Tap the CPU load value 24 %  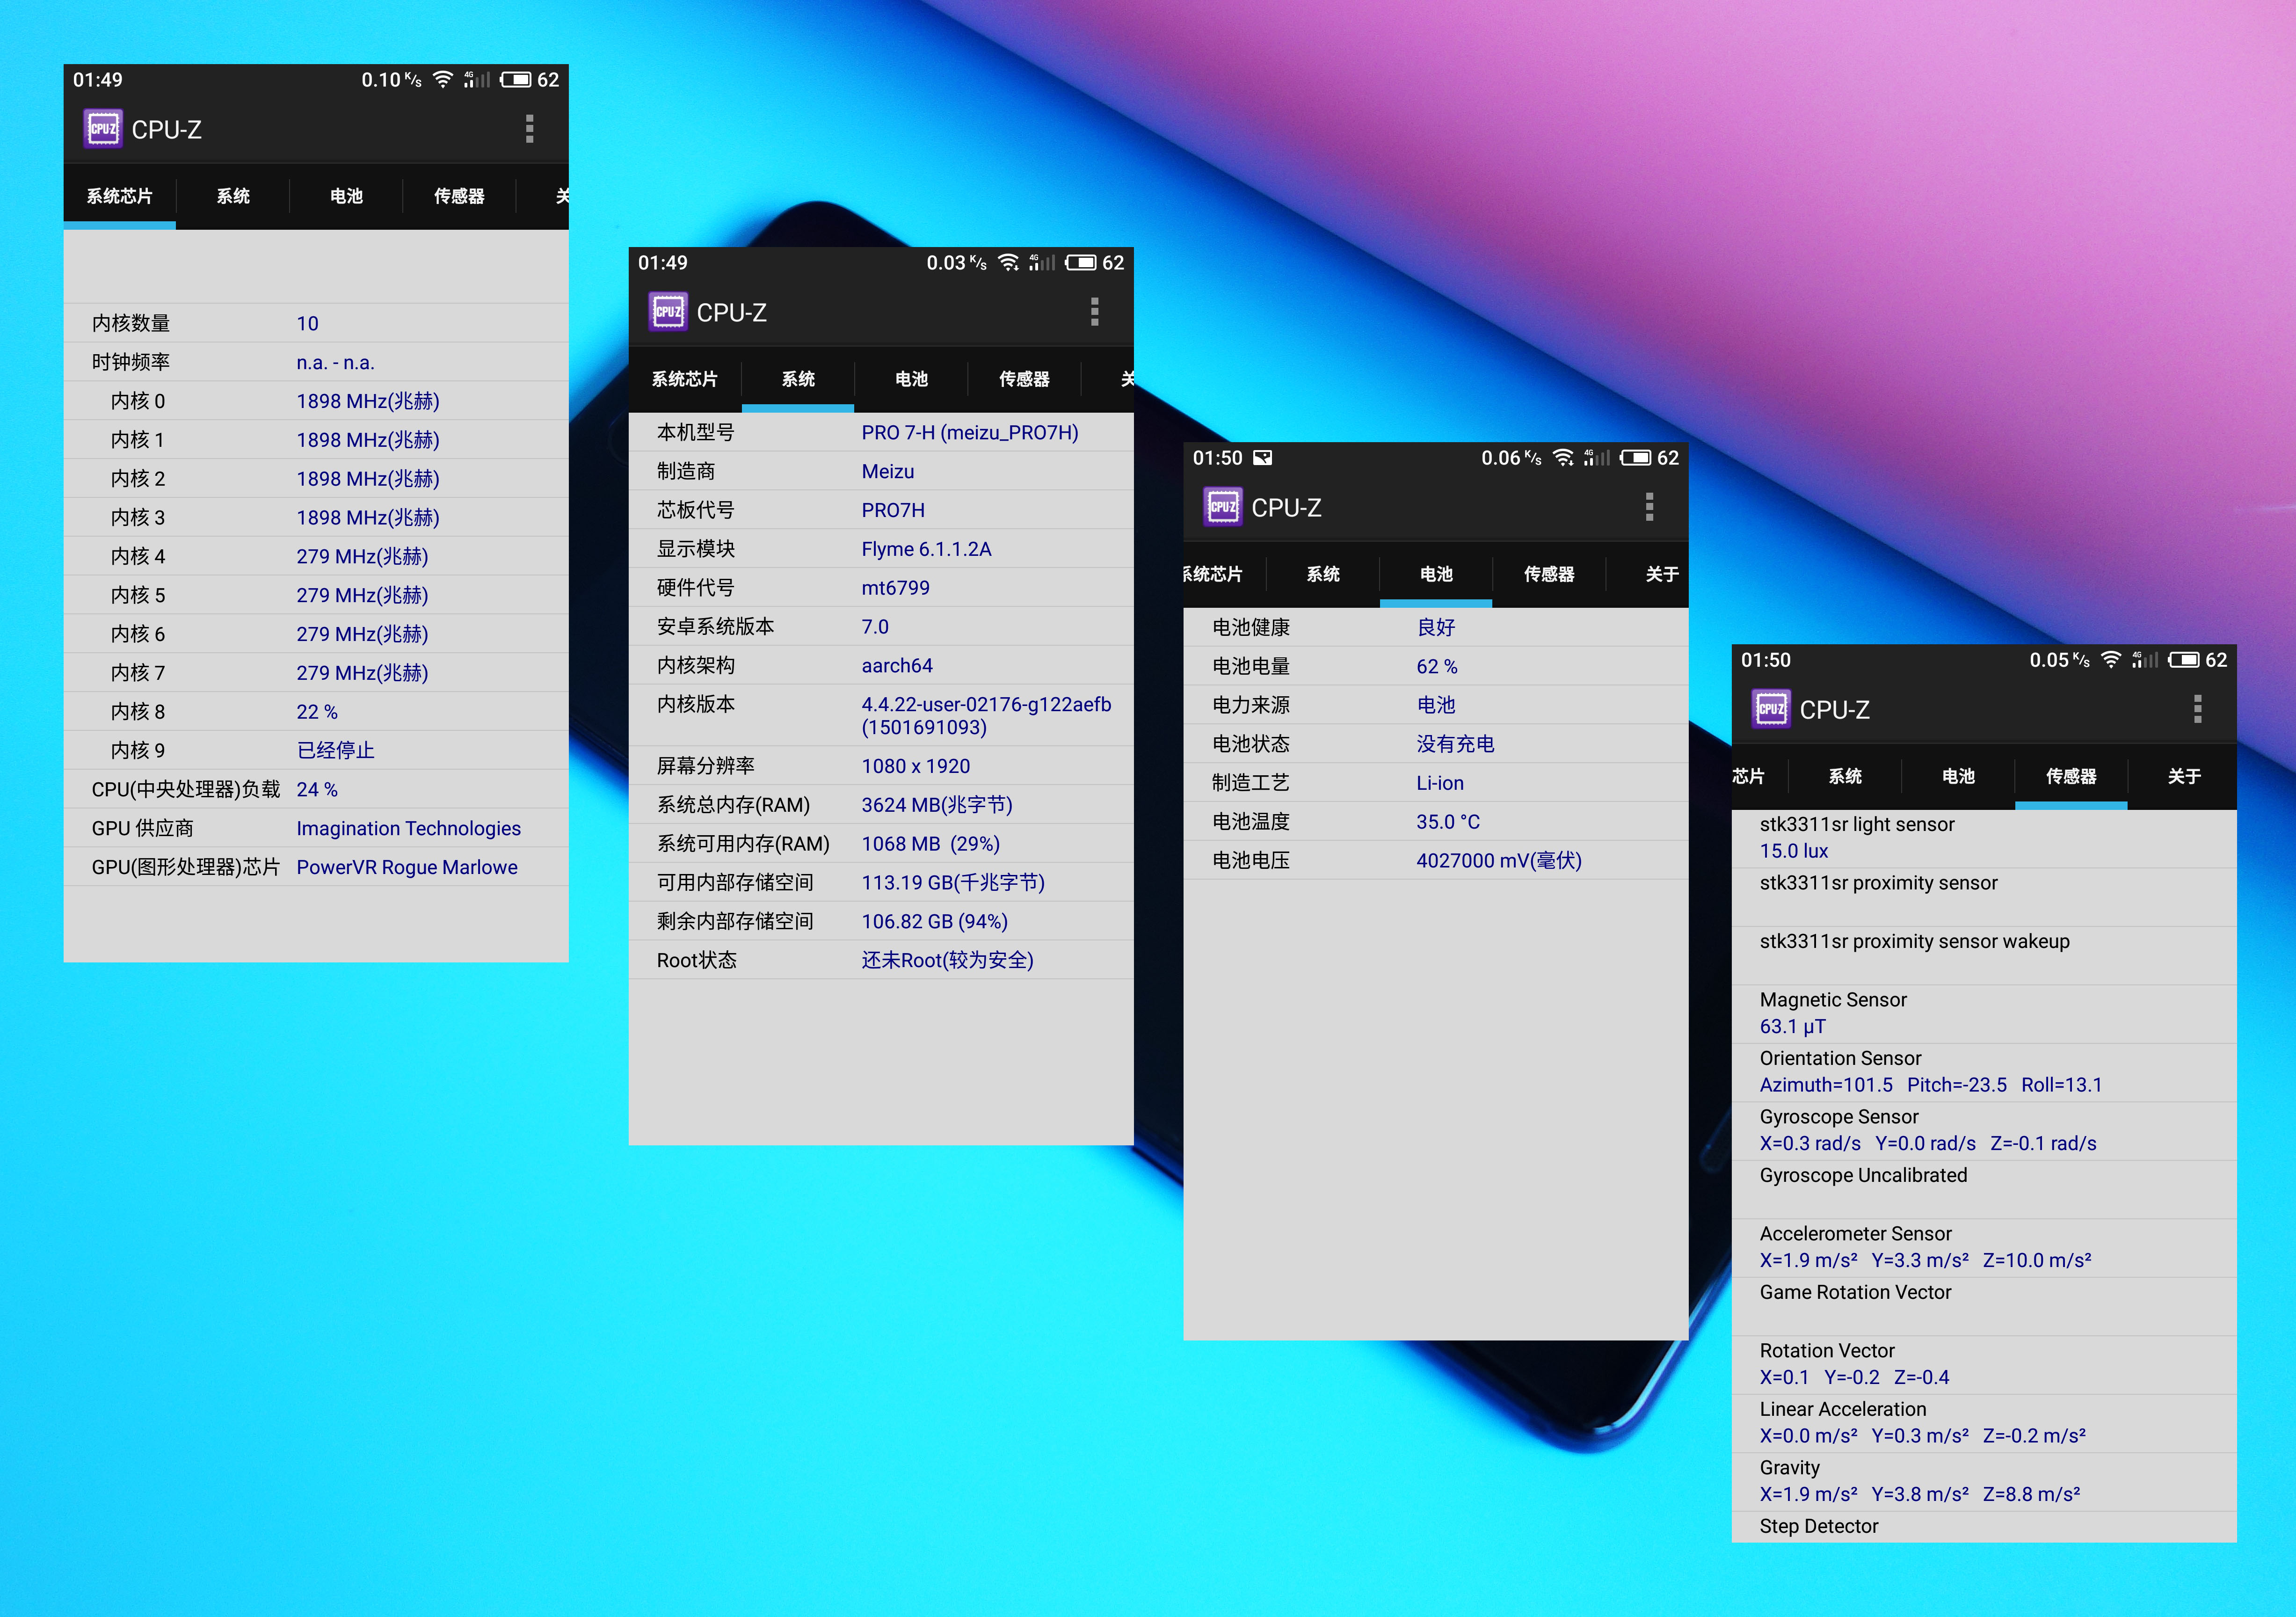click(x=317, y=789)
